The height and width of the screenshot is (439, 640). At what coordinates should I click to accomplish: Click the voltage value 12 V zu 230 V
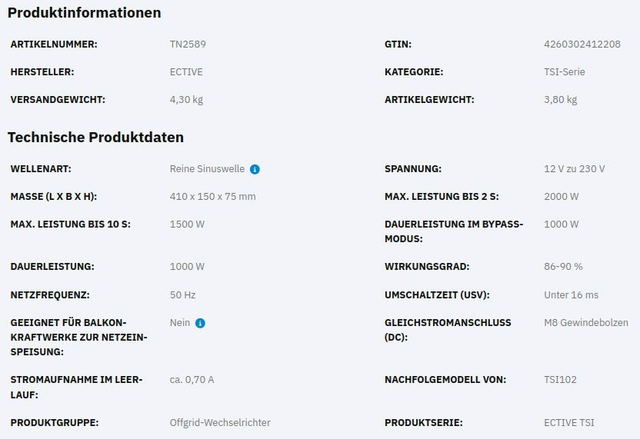click(574, 169)
